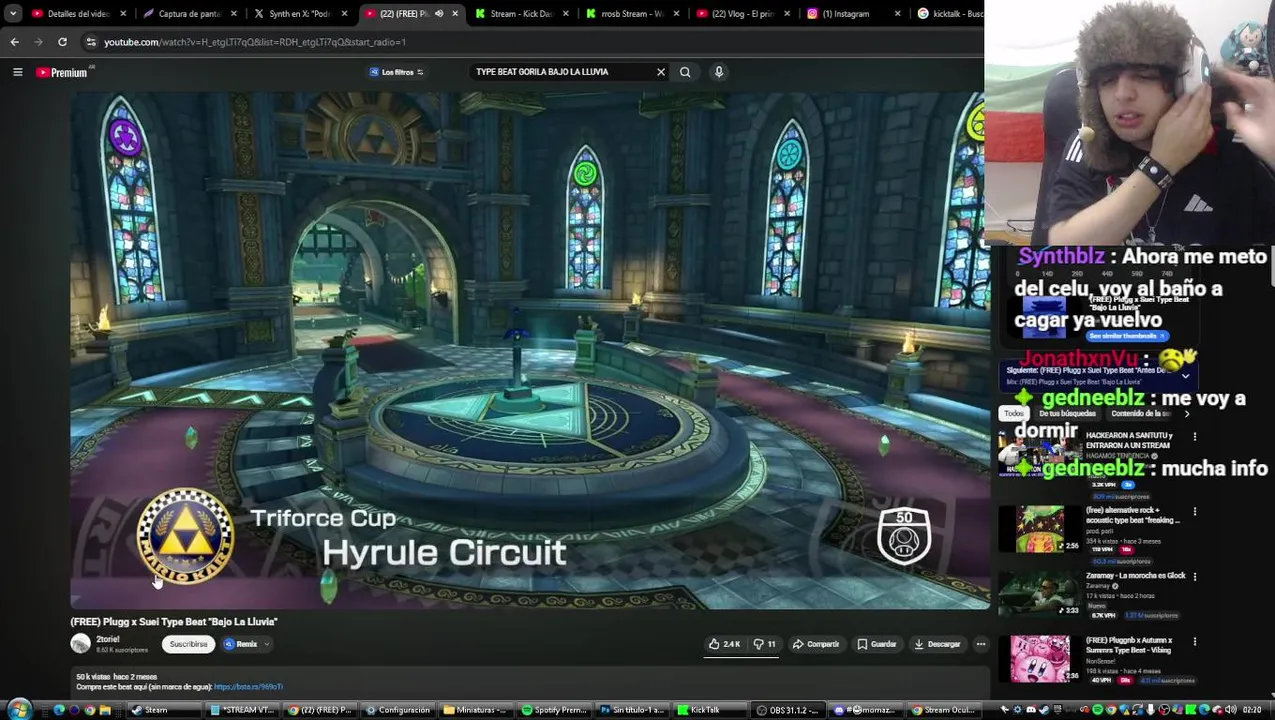Screen dimensions: 1275x720
Task: Click the Guardar save button
Action: coord(877,644)
